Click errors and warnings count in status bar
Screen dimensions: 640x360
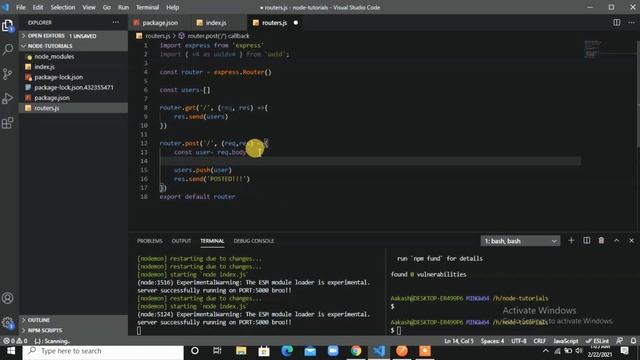pos(16,341)
